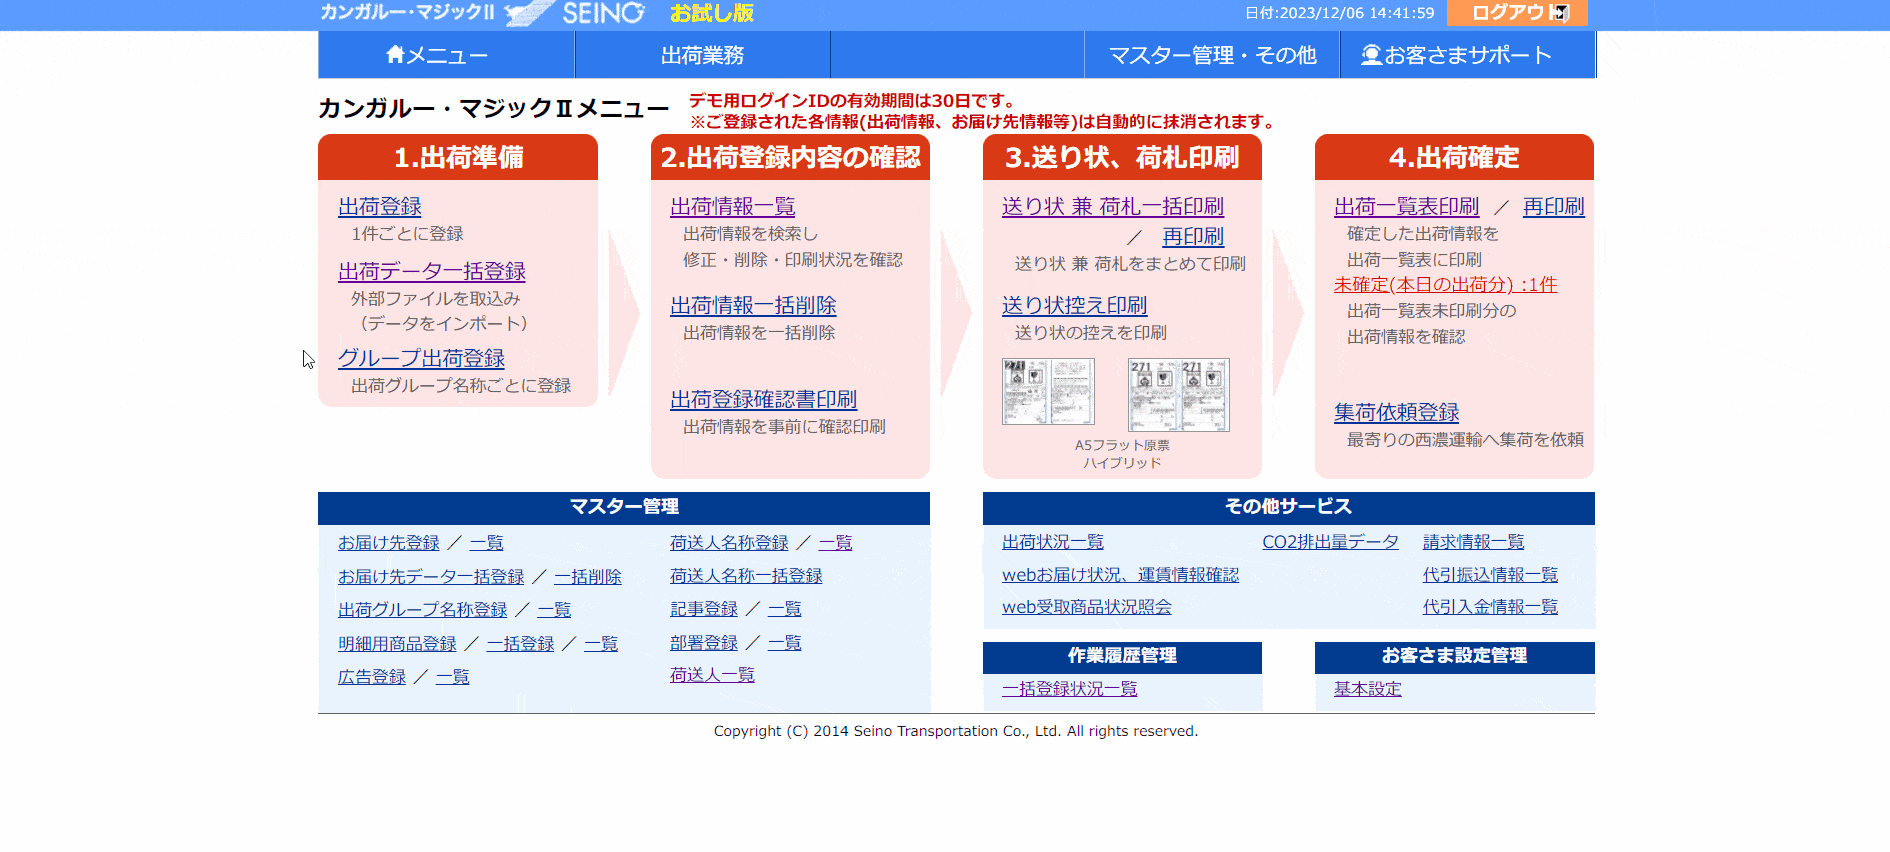1890x852 pixels.
Task: Click 一括削除 next to お届け先データ一括登録
Action: (588, 576)
